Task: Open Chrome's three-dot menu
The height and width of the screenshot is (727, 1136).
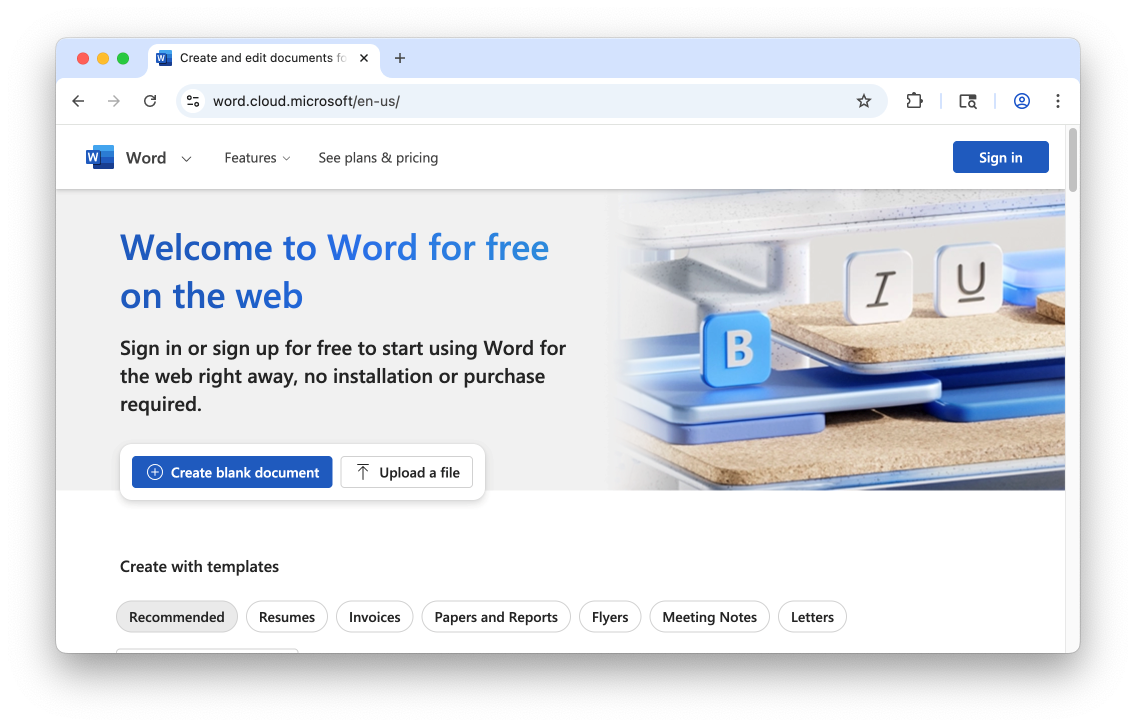Action: click(1058, 101)
